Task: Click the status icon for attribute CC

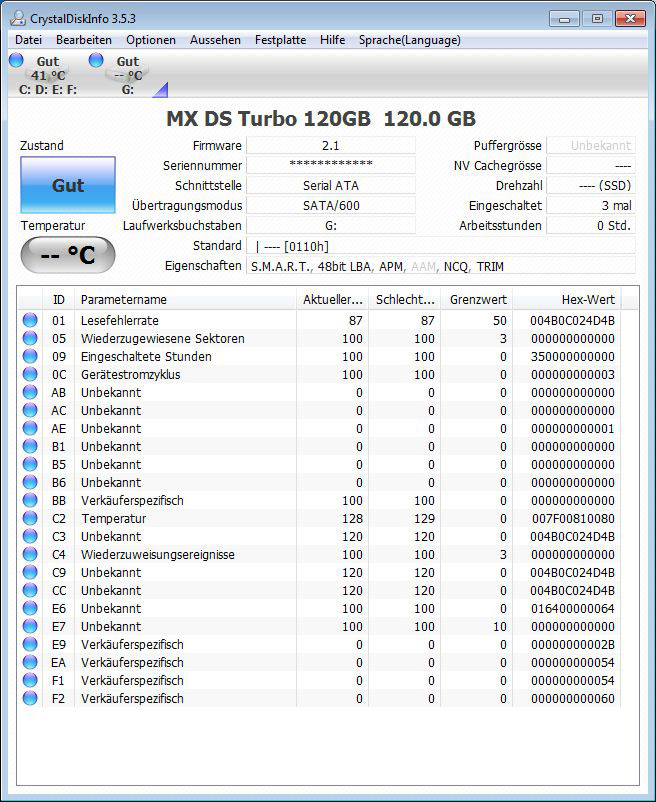Action: [x=30, y=590]
